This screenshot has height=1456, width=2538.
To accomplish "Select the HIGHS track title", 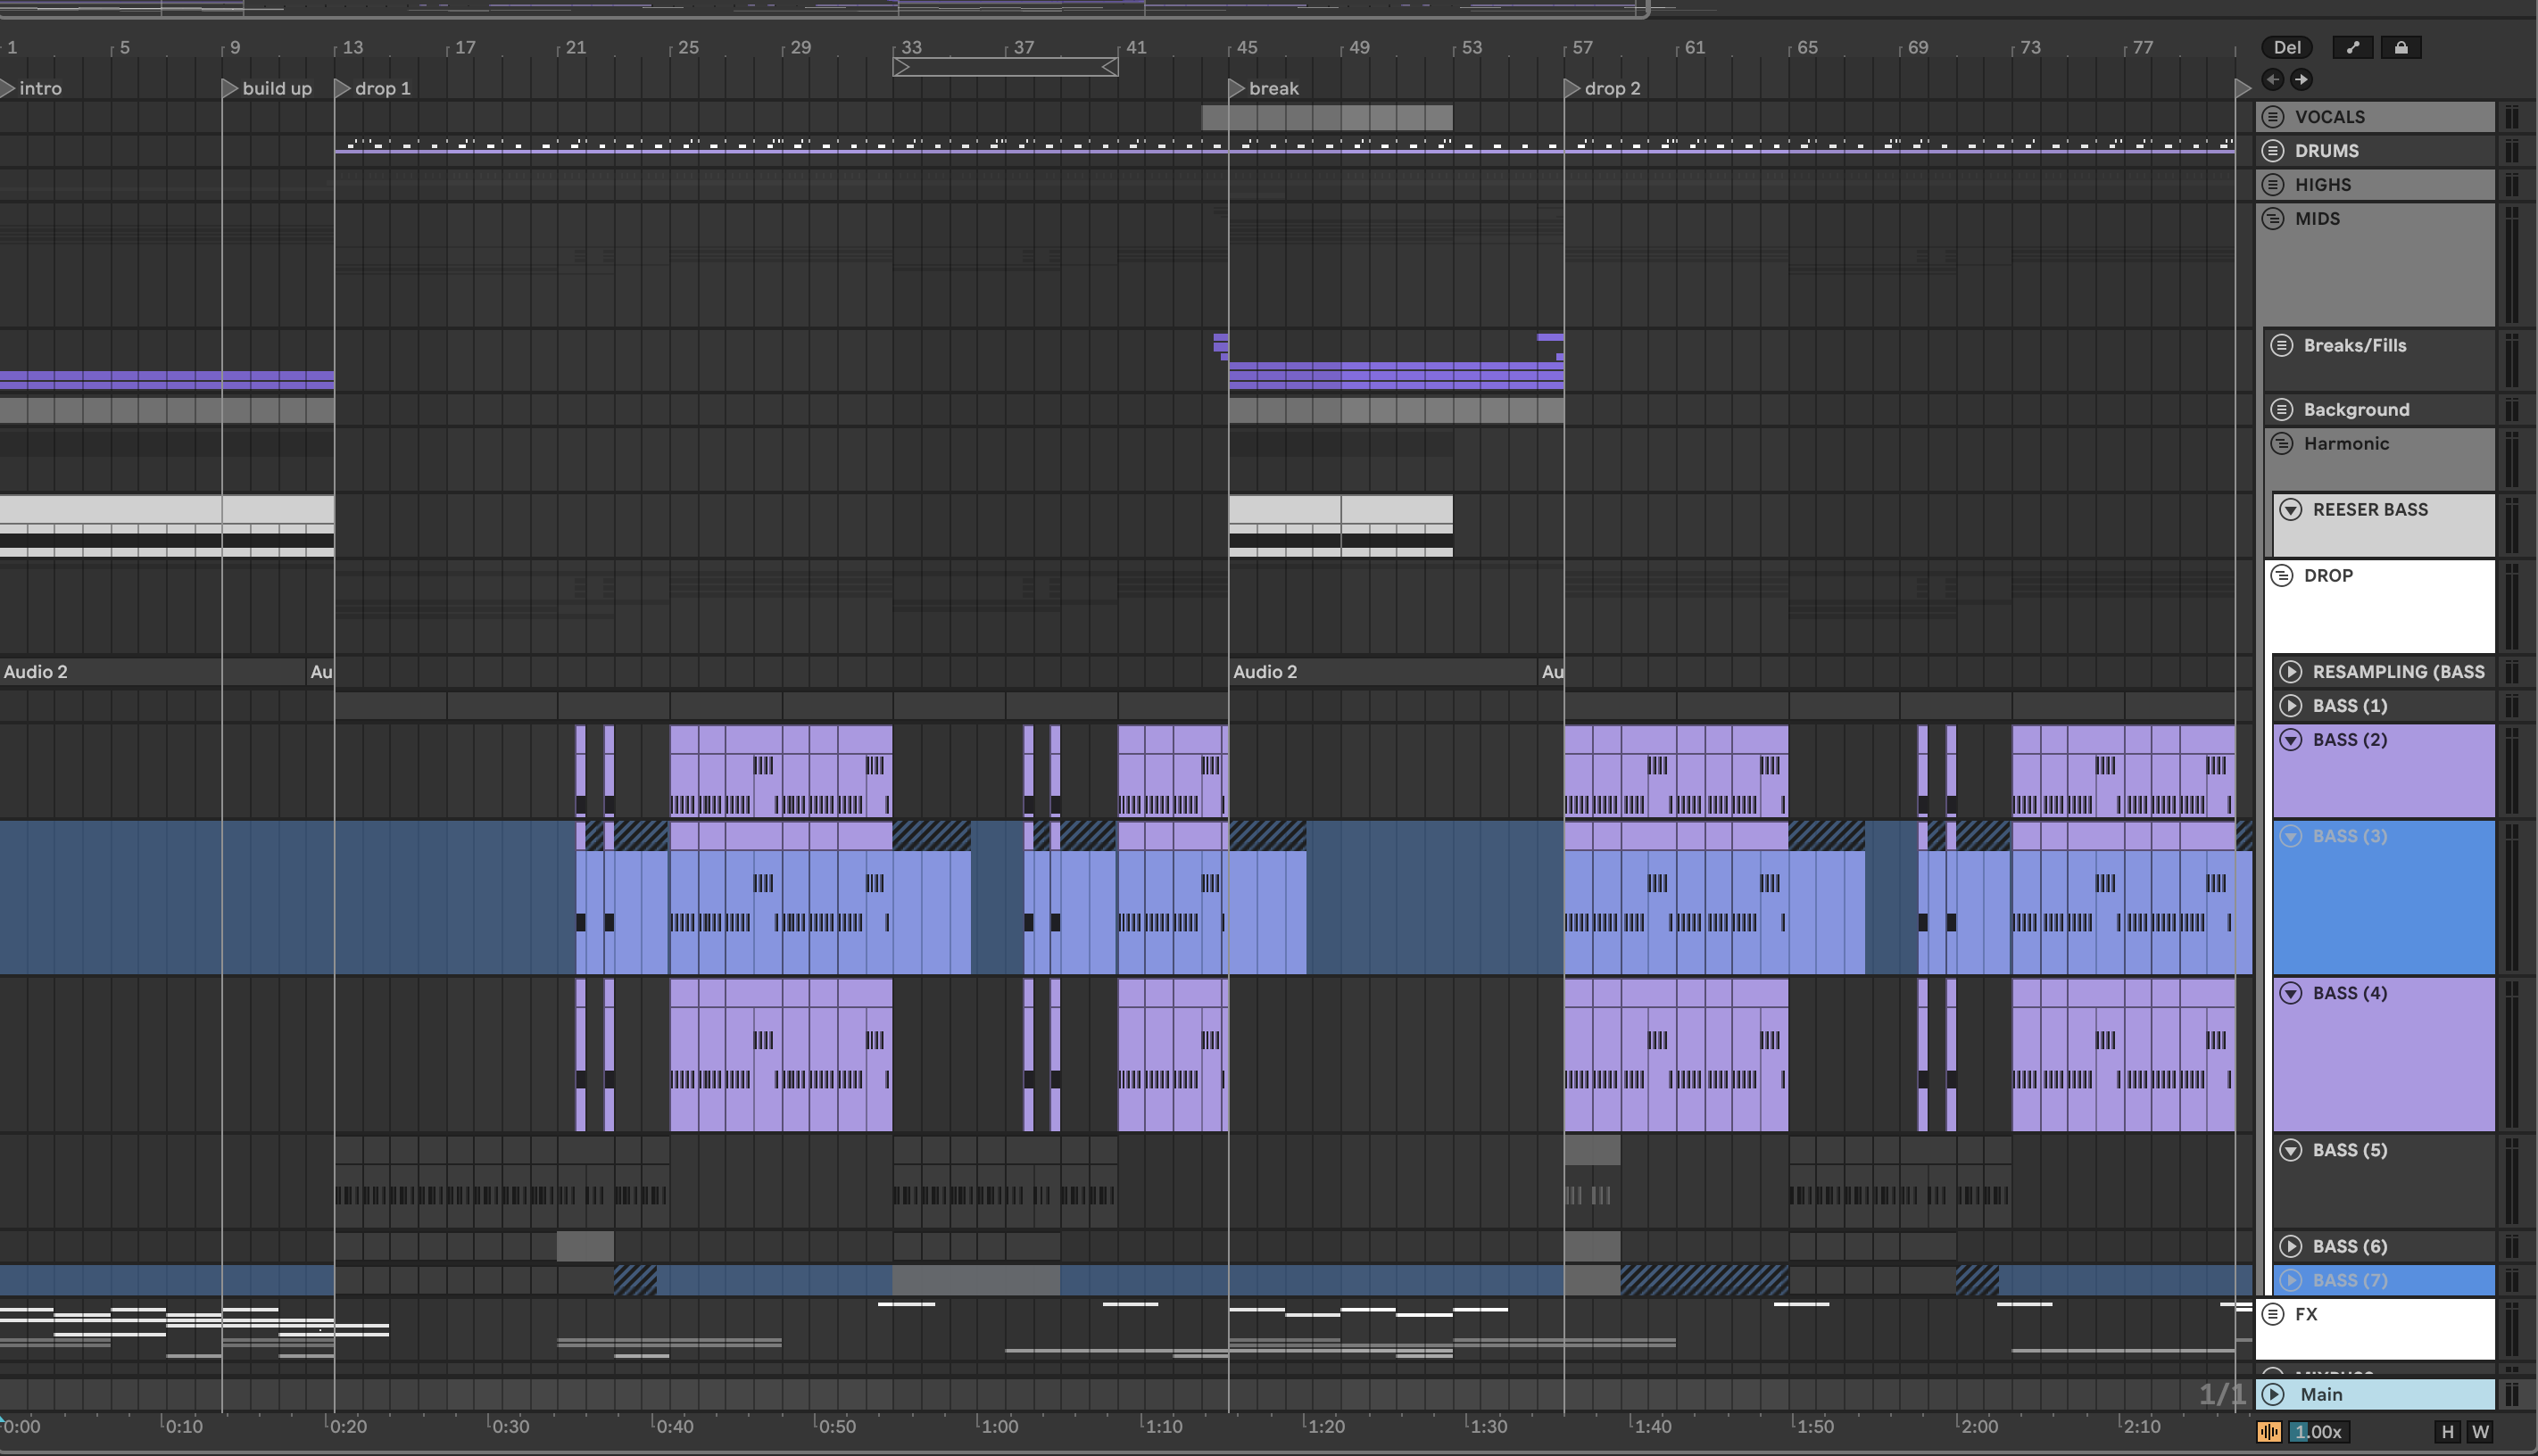I will 2322,185.
